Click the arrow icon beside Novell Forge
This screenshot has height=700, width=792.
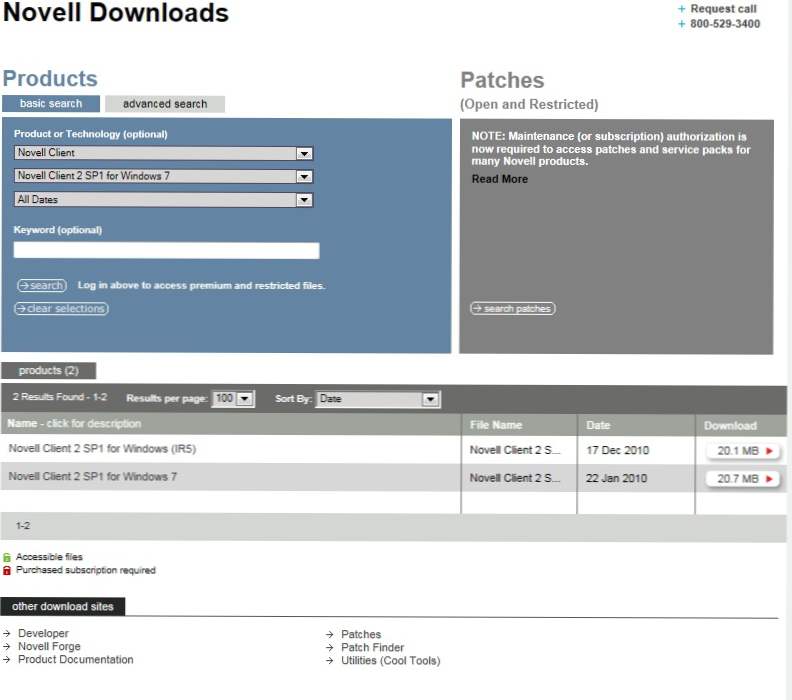coord(7,646)
